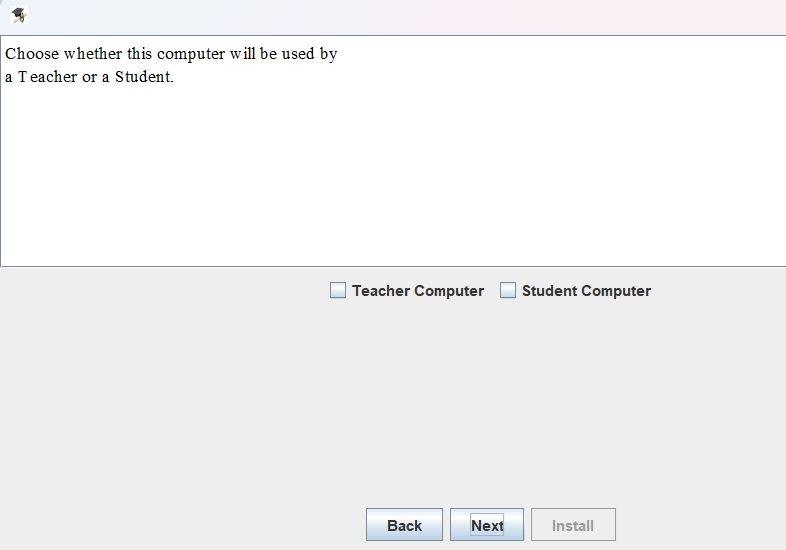This screenshot has width=786, height=550.
Task: Choose the Teacher option for this computer
Action: click(x=338, y=290)
